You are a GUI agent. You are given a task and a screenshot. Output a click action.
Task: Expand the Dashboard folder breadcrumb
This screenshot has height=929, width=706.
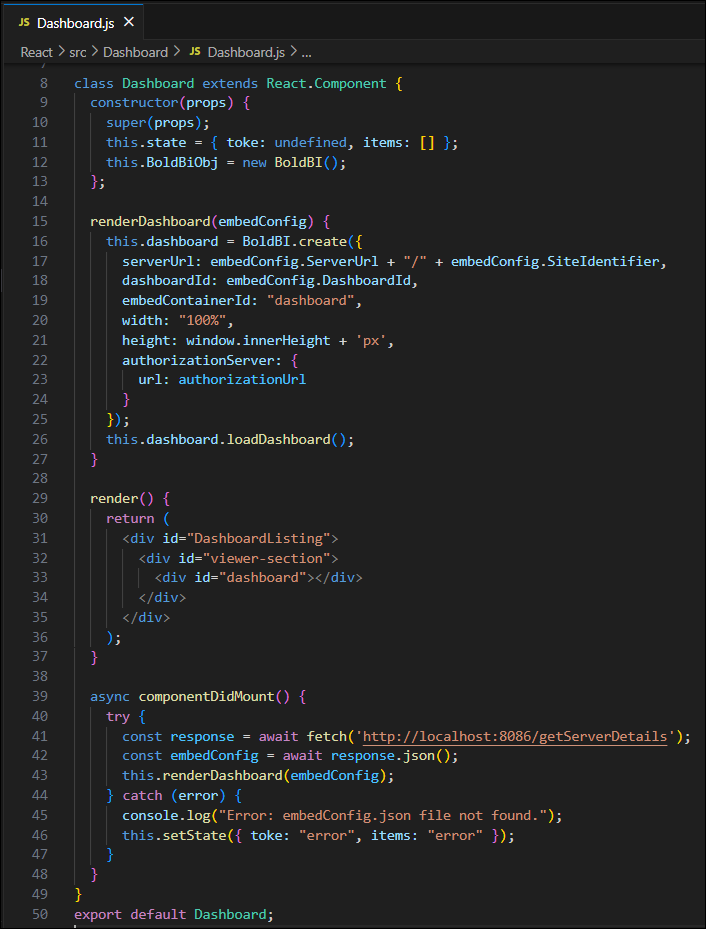point(135,51)
